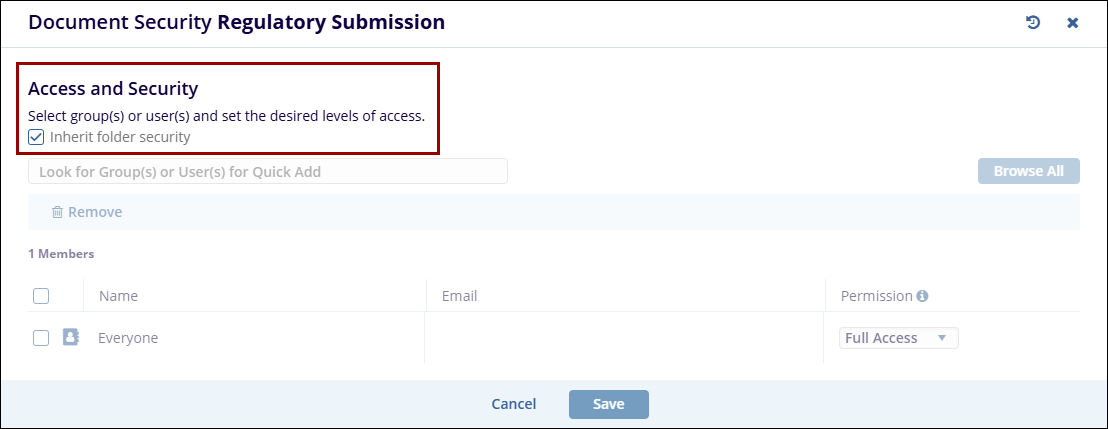Screen dimensions: 1108x429
Task: Close the Document Security dialog
Action: click(1072, 22)
